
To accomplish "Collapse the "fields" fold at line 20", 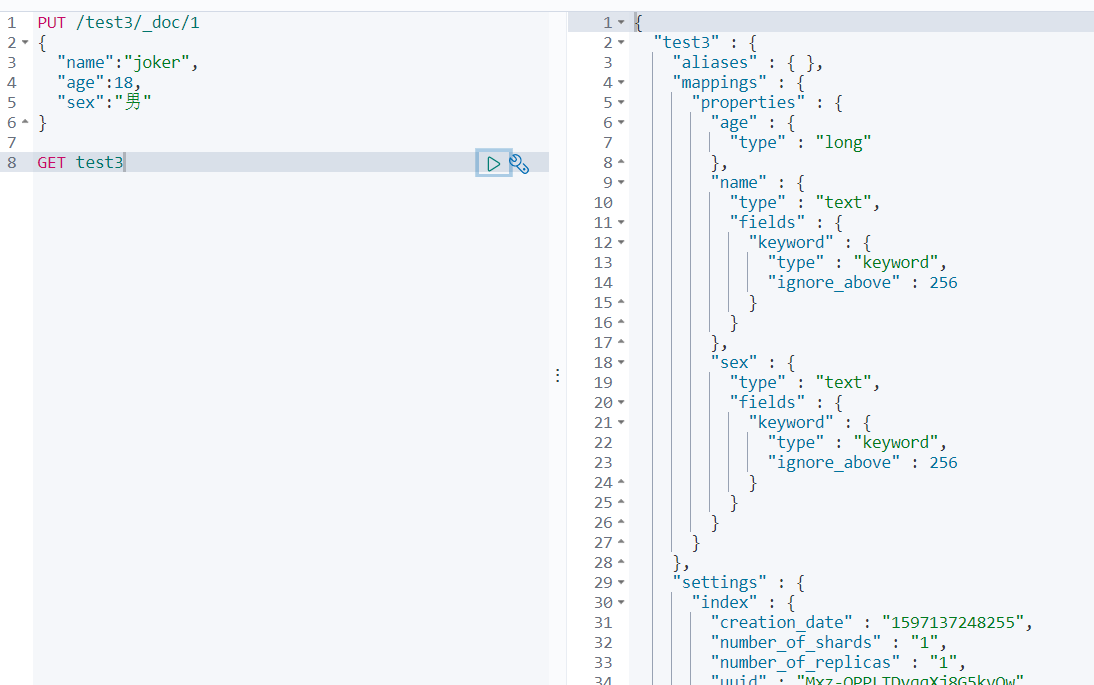I will click(x=621, y=402).
